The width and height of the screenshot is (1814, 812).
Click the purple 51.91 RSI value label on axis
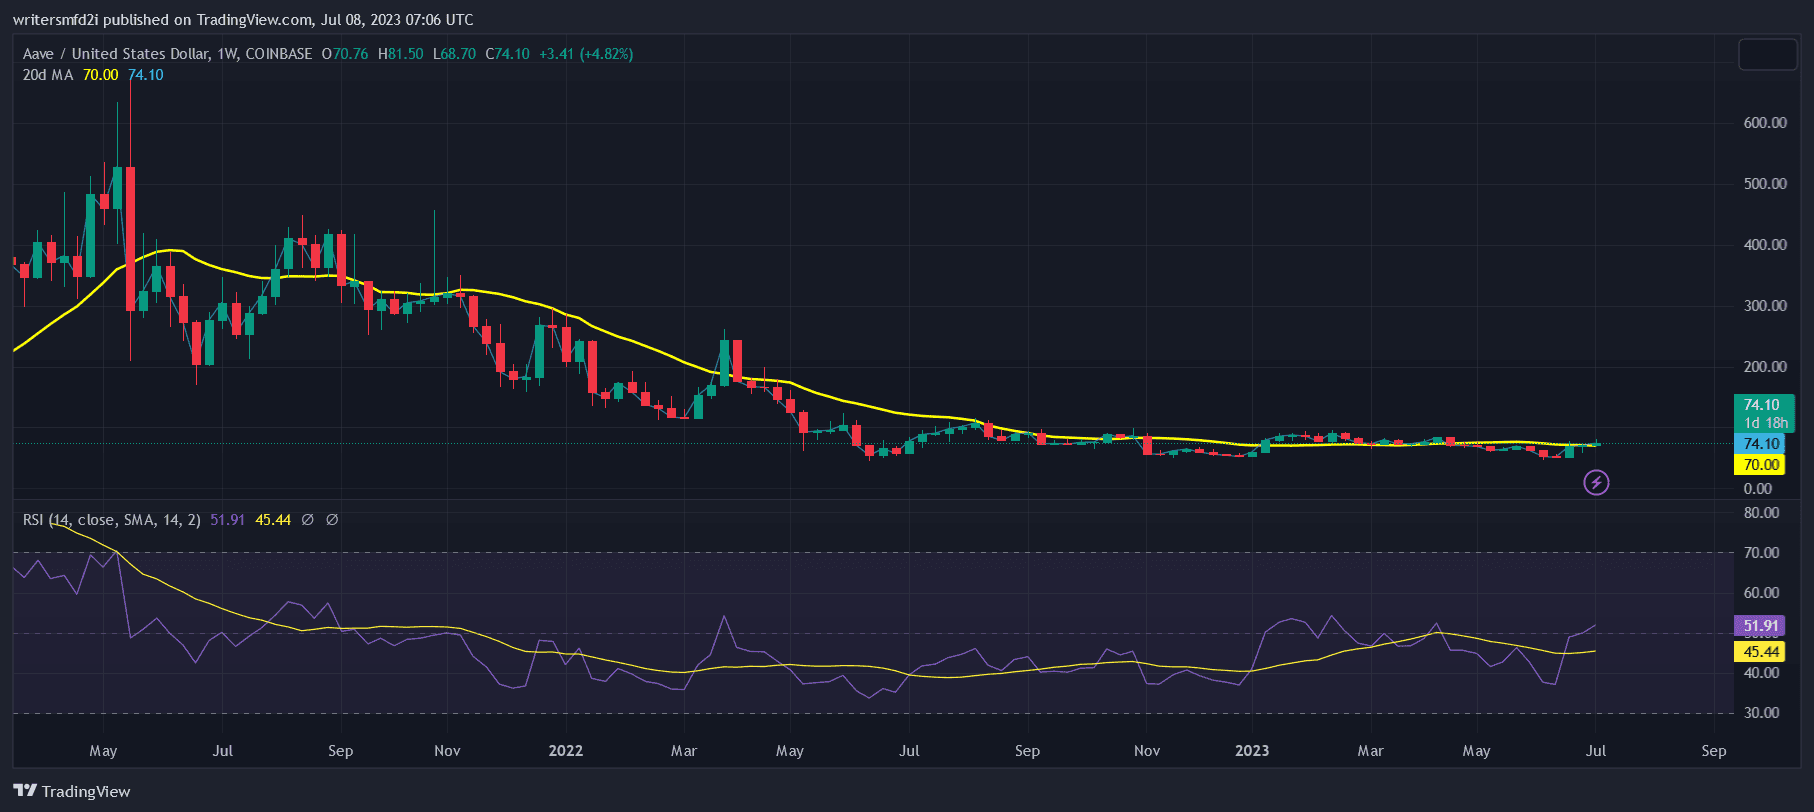tap(1761, 627)
